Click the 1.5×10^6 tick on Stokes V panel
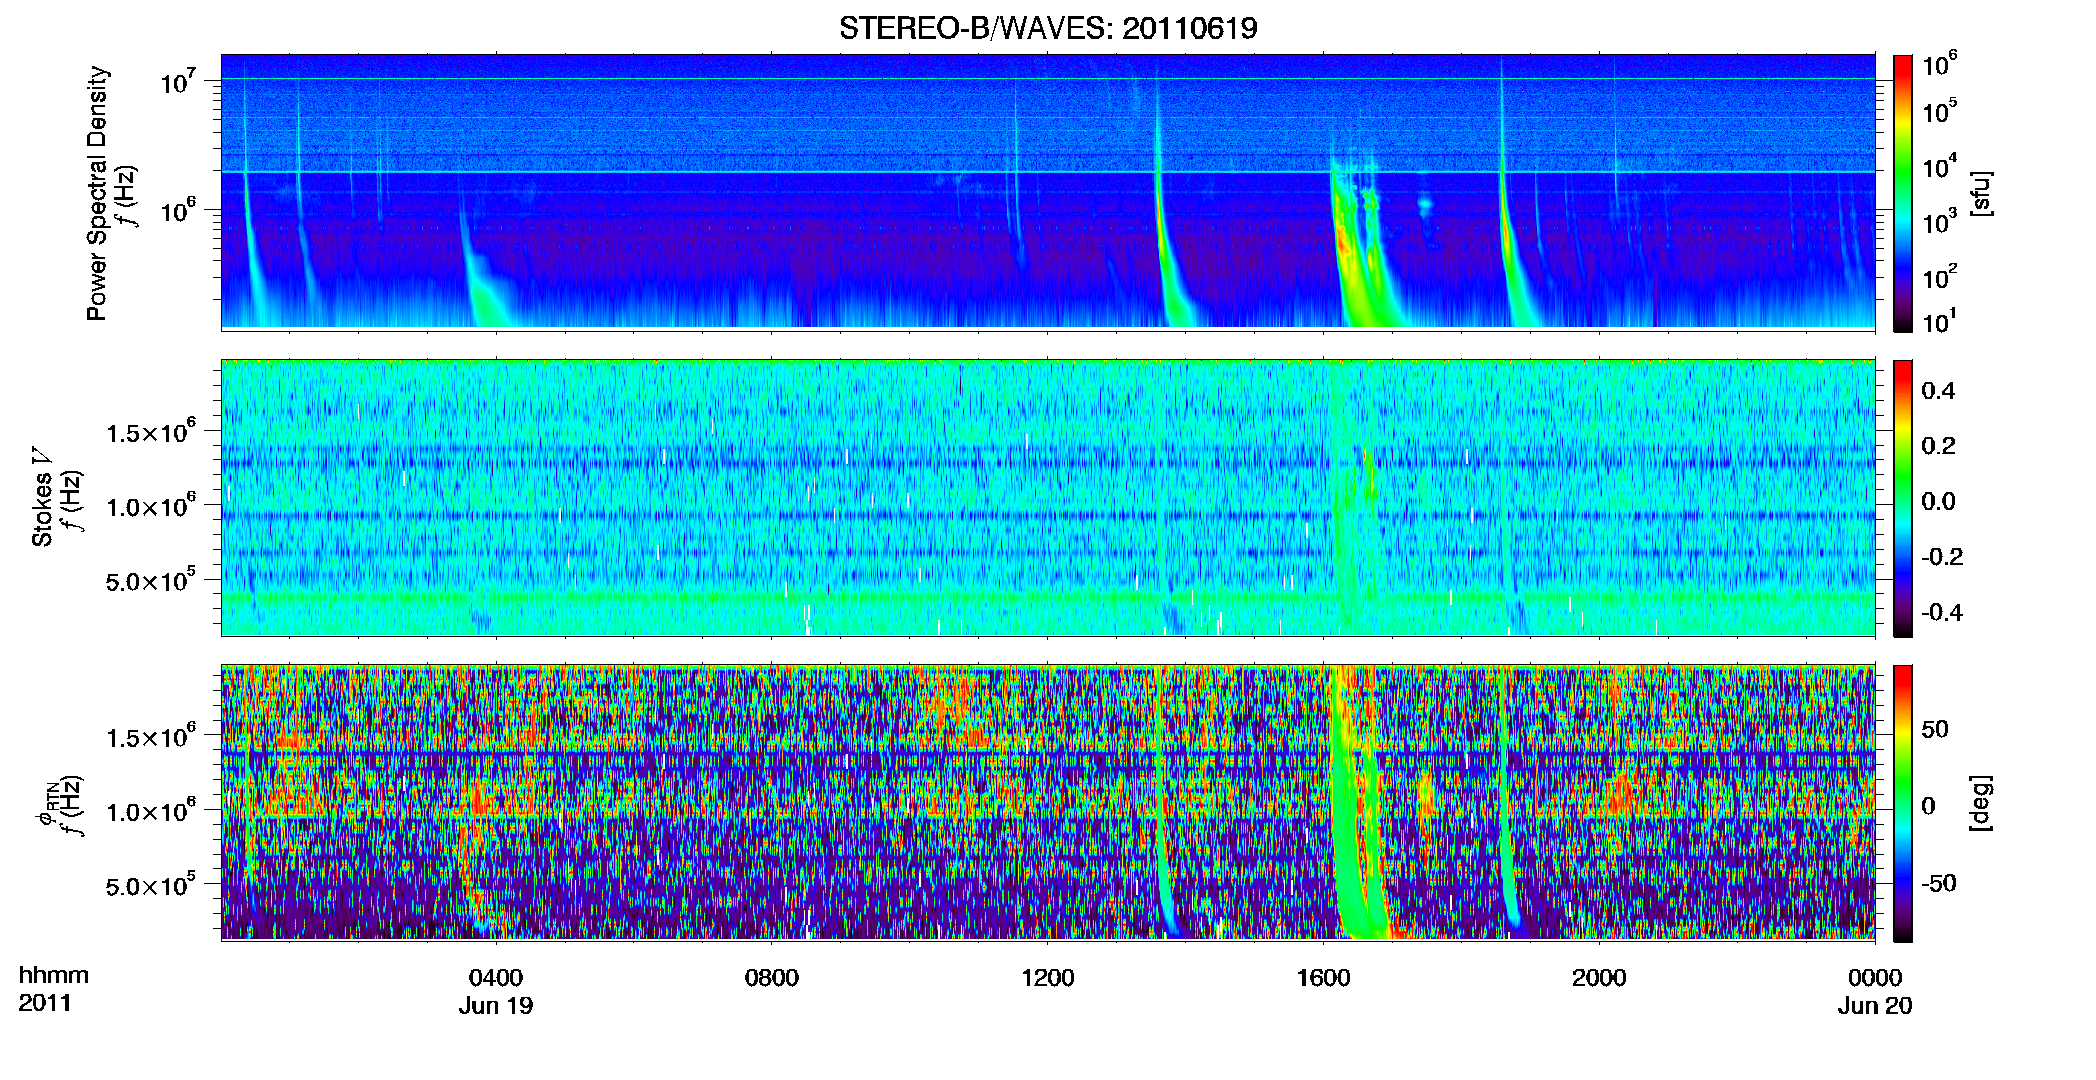The image size is (2096, 1080). tap(151, 432)
